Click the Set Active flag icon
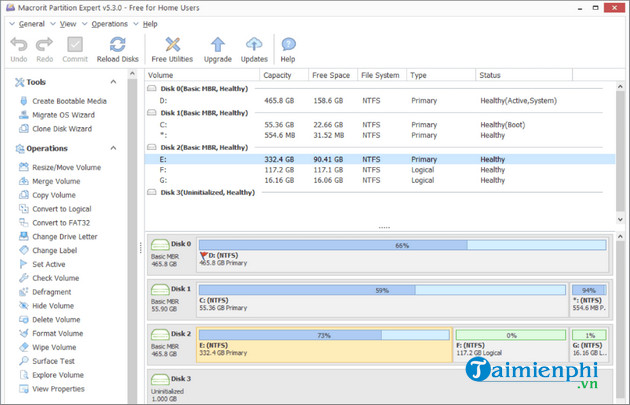The width and height of the screenshot is (630, 405). pyautogui.click(x=24, y=264)
